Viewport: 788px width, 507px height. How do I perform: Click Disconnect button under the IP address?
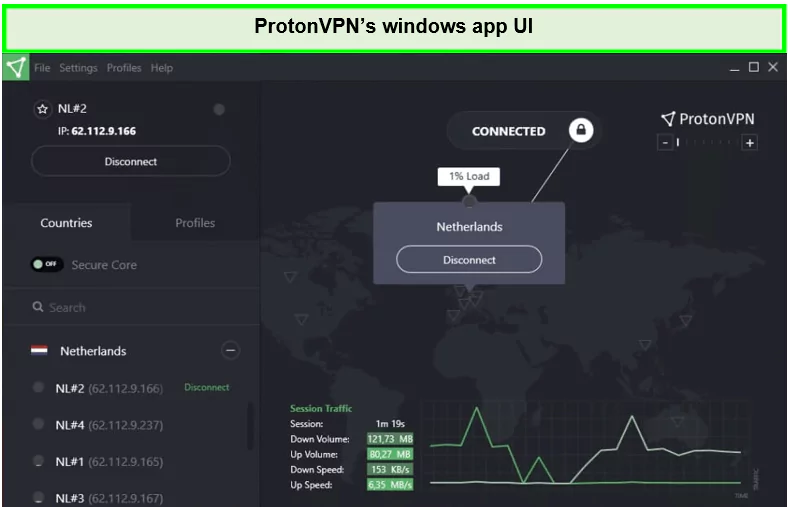pos(131,161)
